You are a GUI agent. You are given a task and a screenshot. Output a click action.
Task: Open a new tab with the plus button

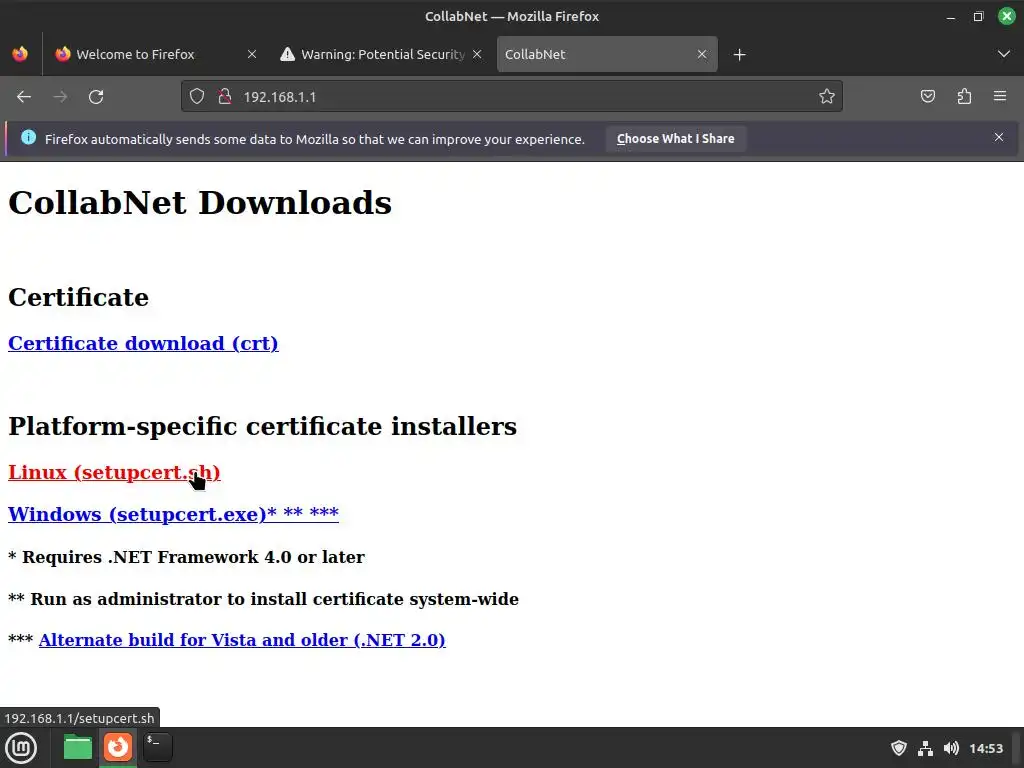click(739, 55)
